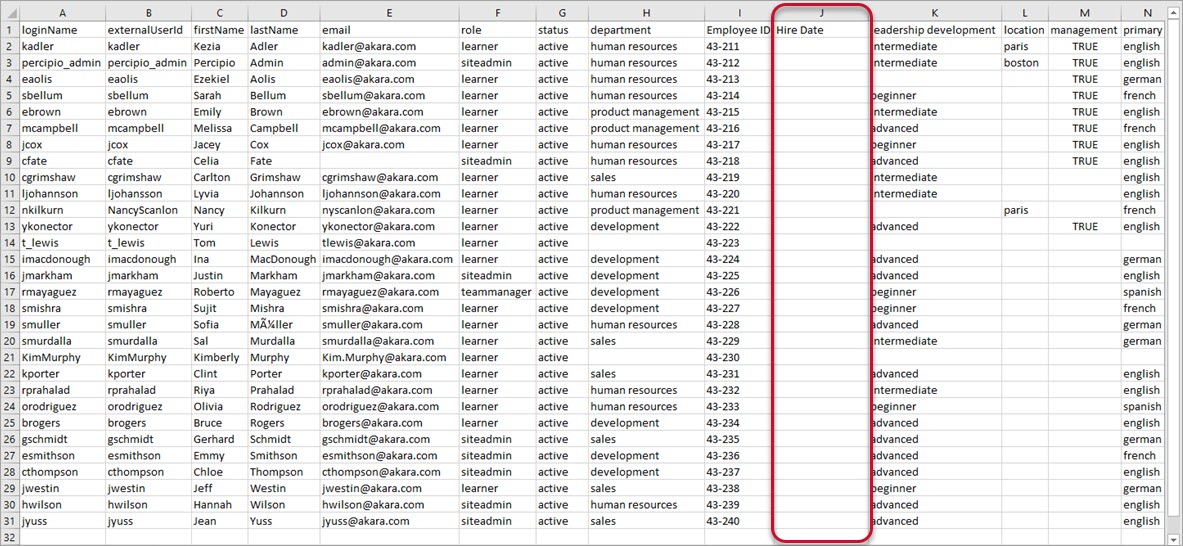Viewport: 1183px width, 546px height.
Task: Select row 1 header number
Action: pyautogui.click(x=9, y=30)
